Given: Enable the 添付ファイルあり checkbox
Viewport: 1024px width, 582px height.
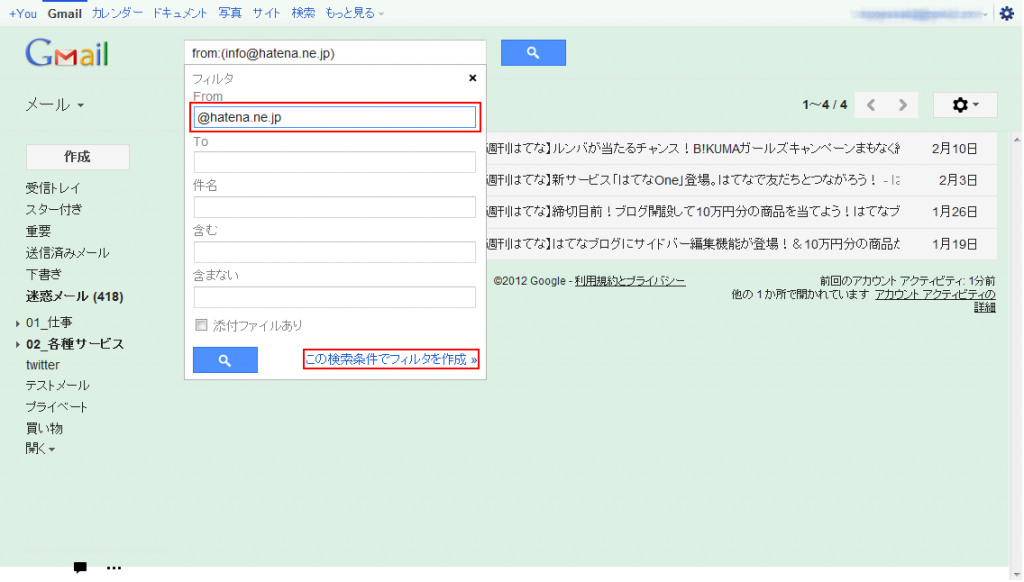Looking at the screenshot, I should pos(201,324).
